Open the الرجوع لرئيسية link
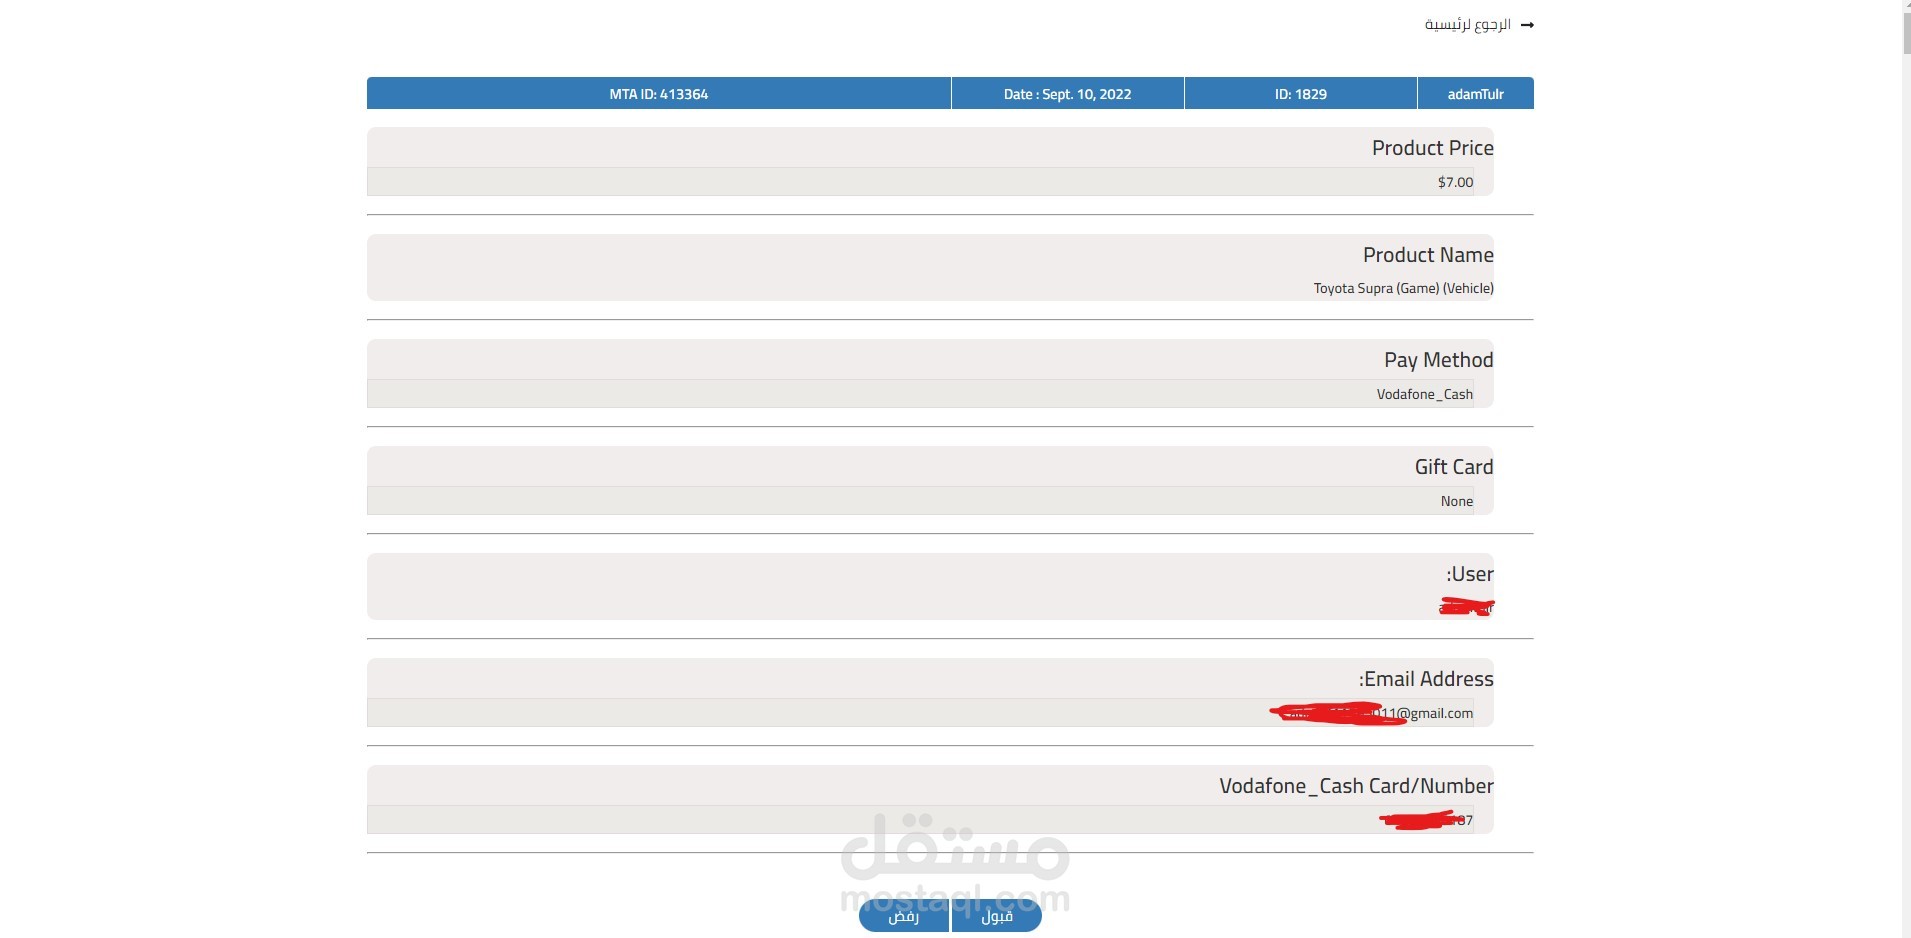The height and width of the screenshot is (938, 1911). [x=1467, y=24]
